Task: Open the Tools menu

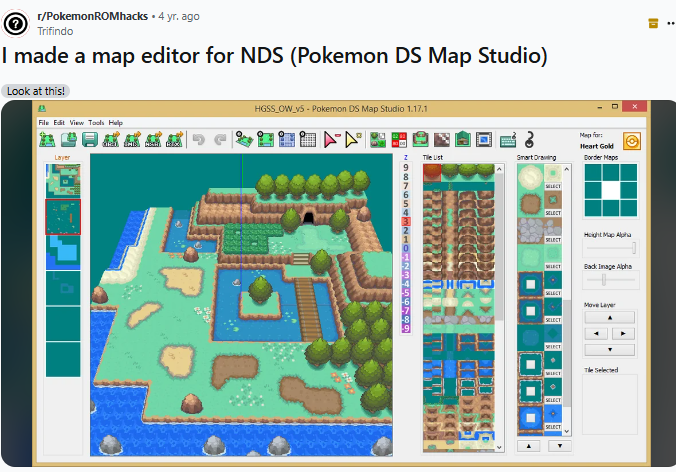Action: pos(96,122)
